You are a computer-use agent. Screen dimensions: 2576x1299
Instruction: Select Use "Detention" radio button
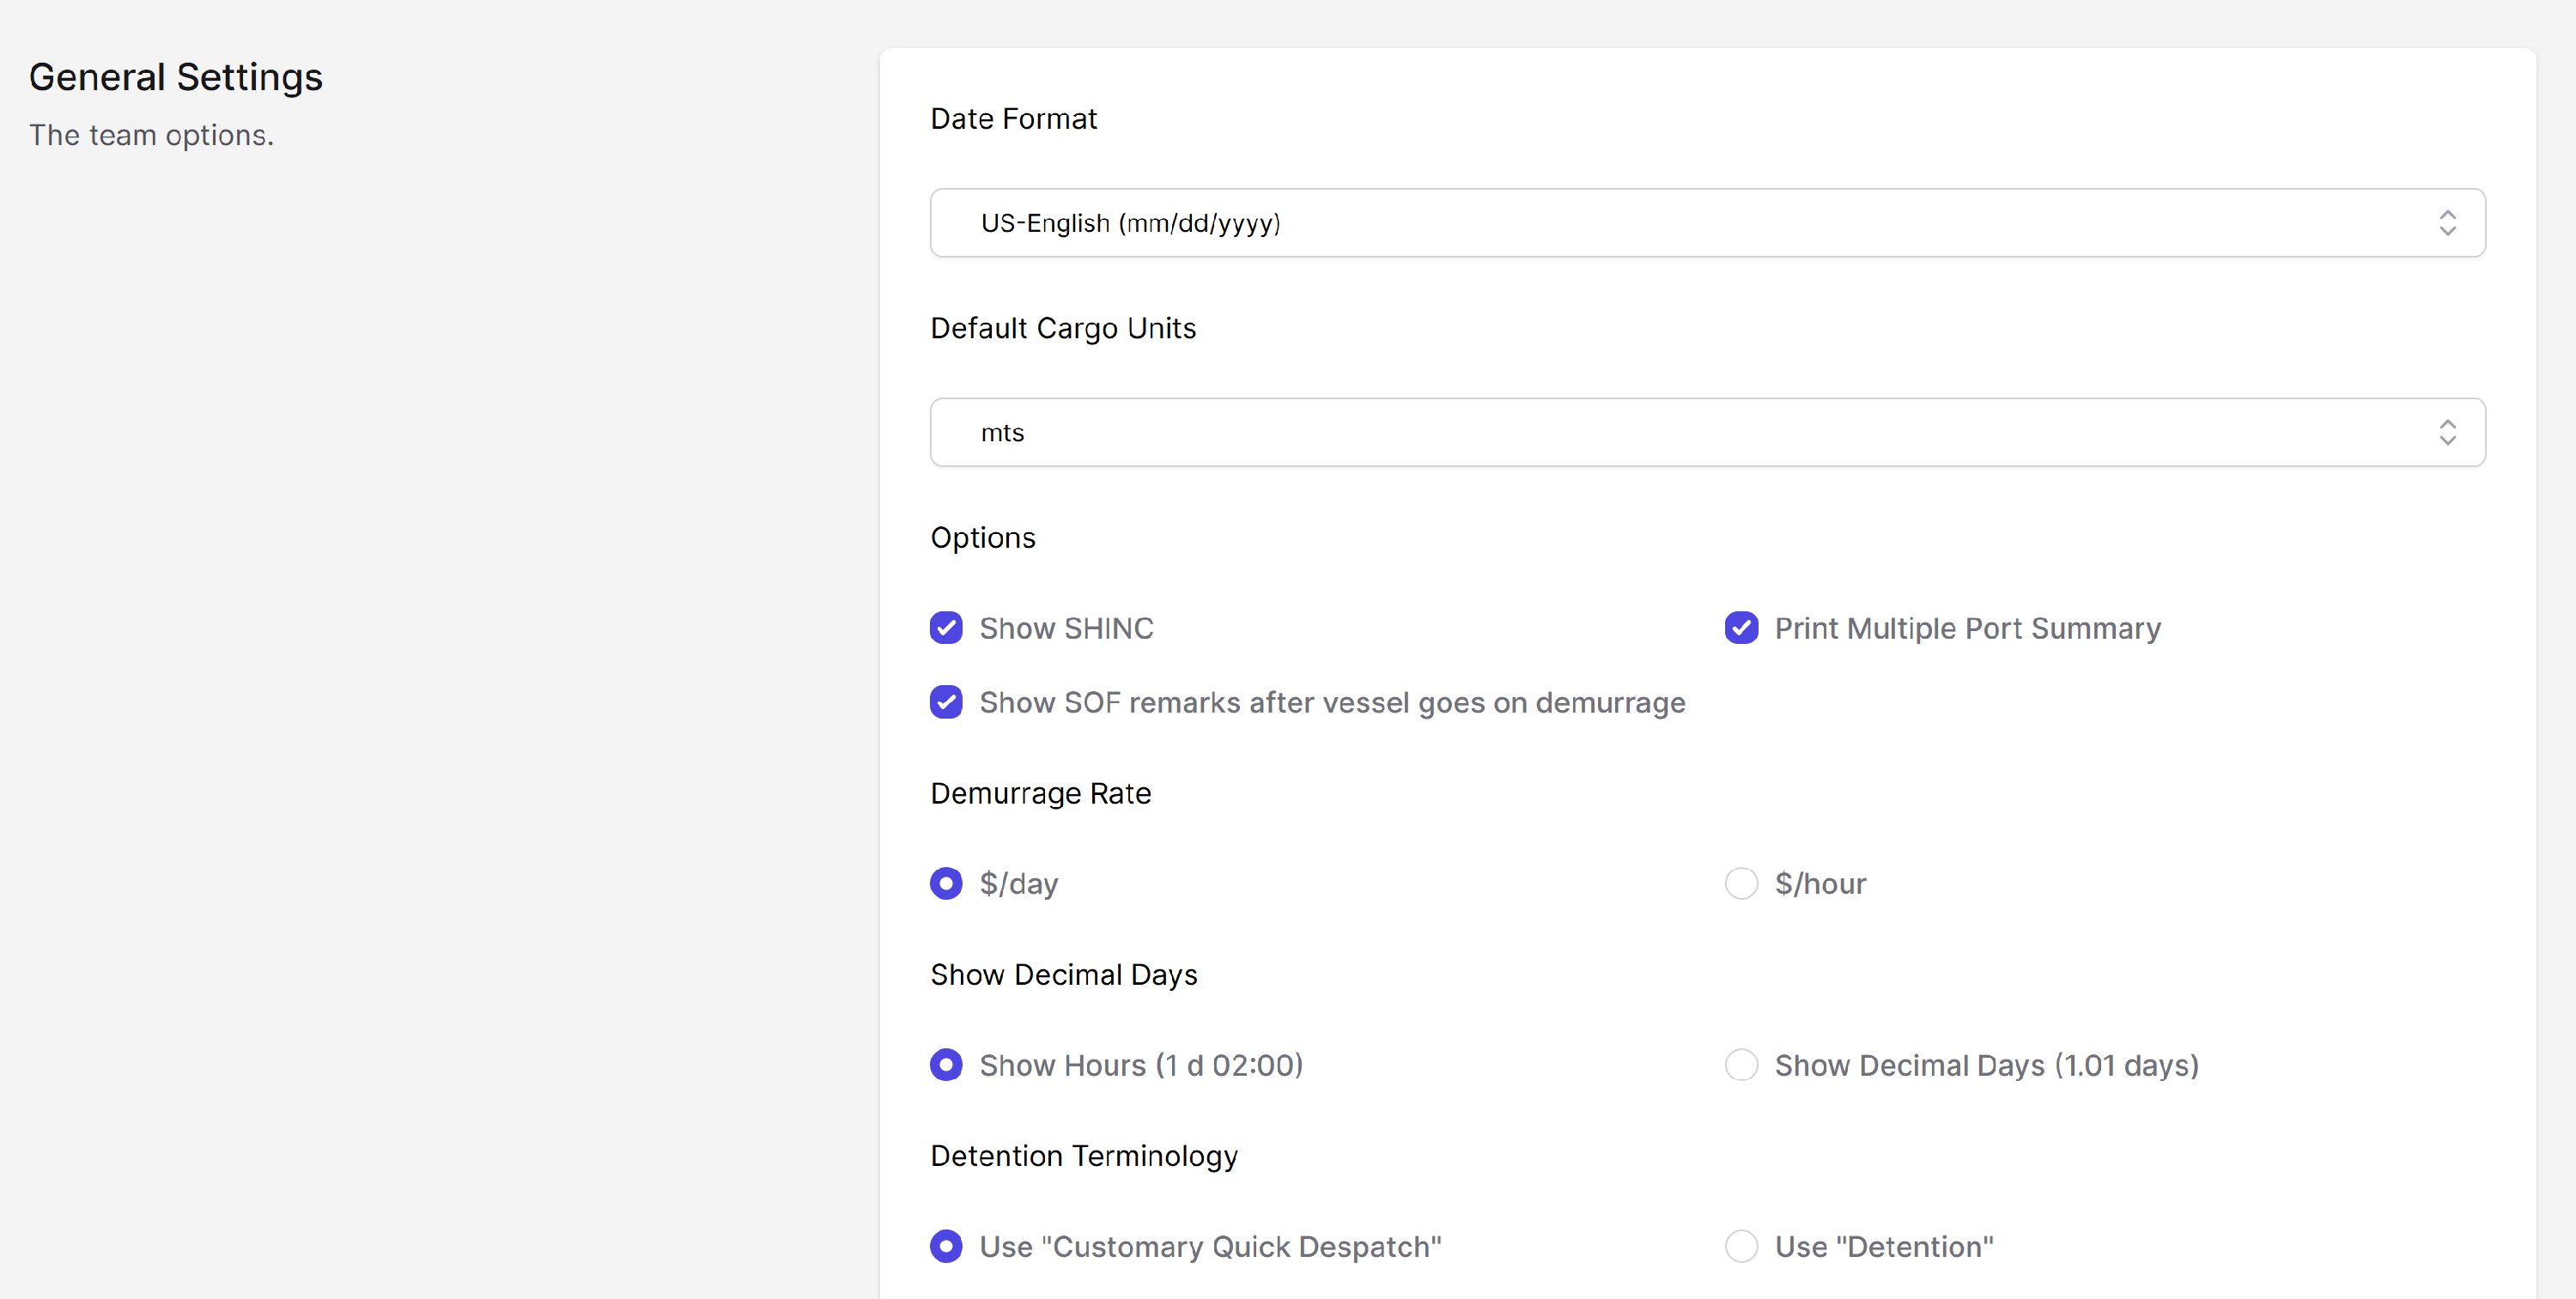point(1740,1246)
